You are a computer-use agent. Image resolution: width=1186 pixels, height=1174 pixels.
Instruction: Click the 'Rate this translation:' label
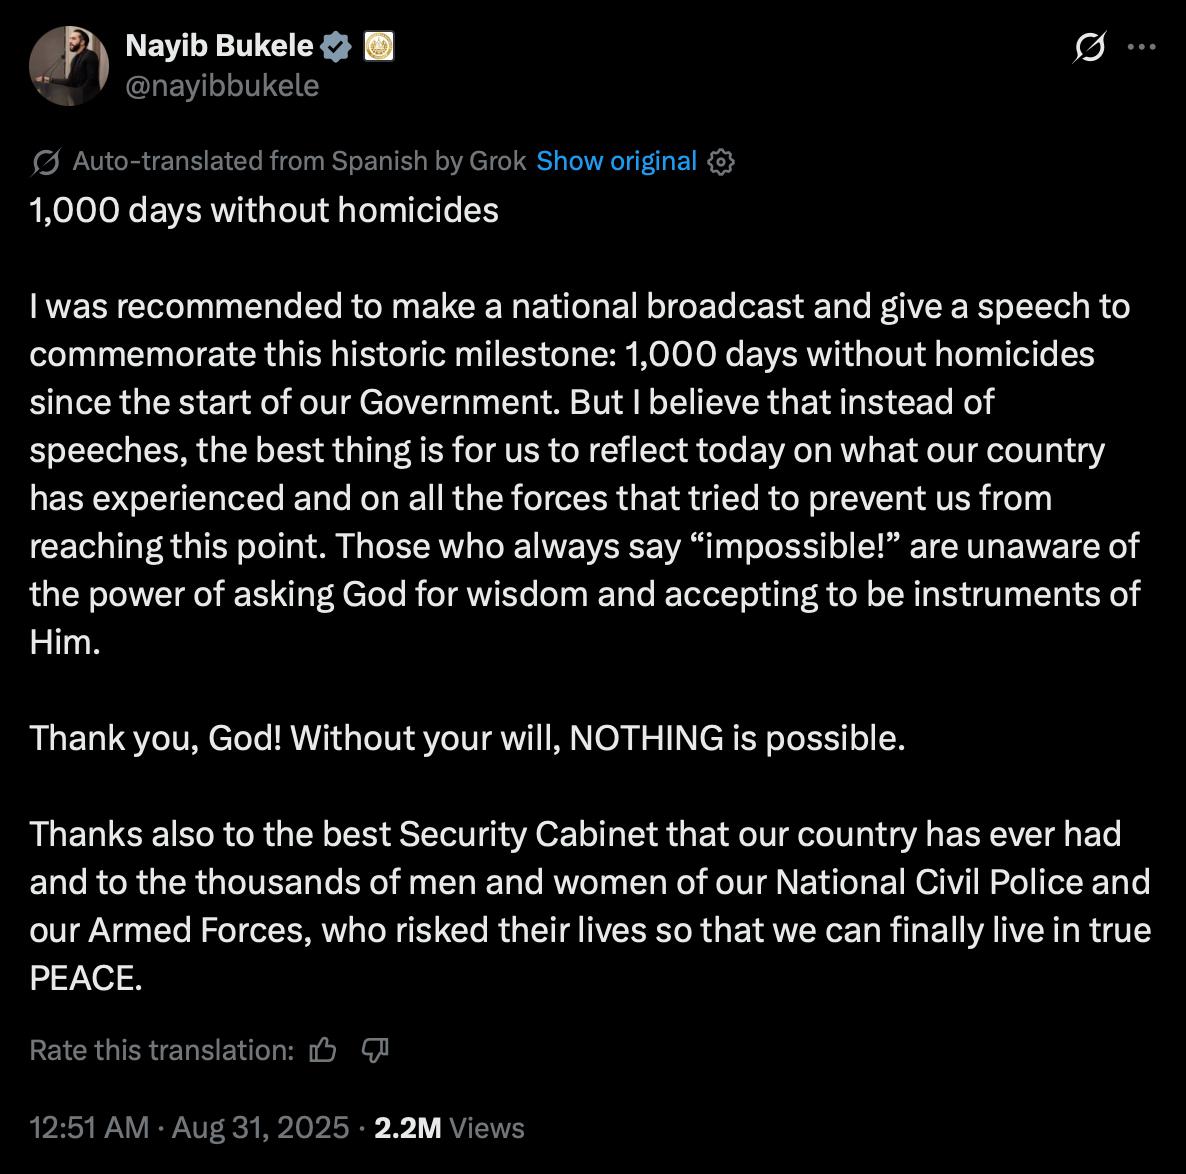coord(162,1050)
